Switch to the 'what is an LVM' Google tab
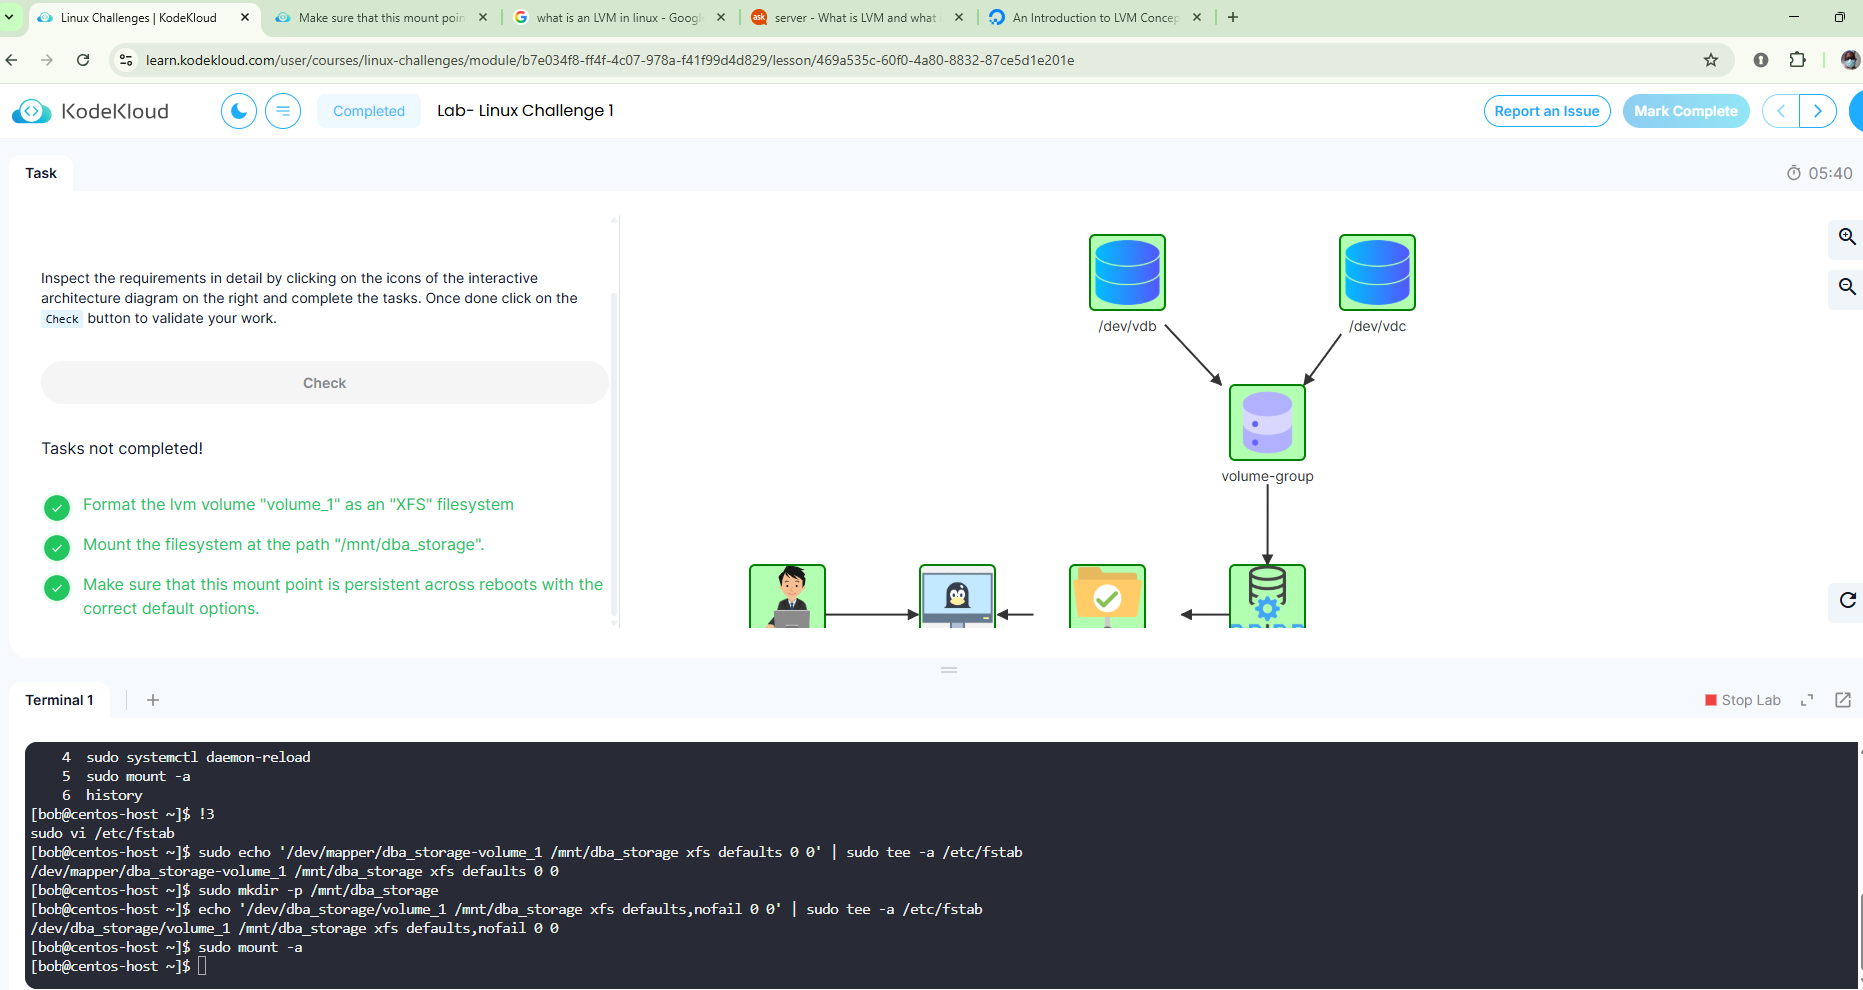Image resolution: width=1863 pixels, height=990 pixels. 619,17
